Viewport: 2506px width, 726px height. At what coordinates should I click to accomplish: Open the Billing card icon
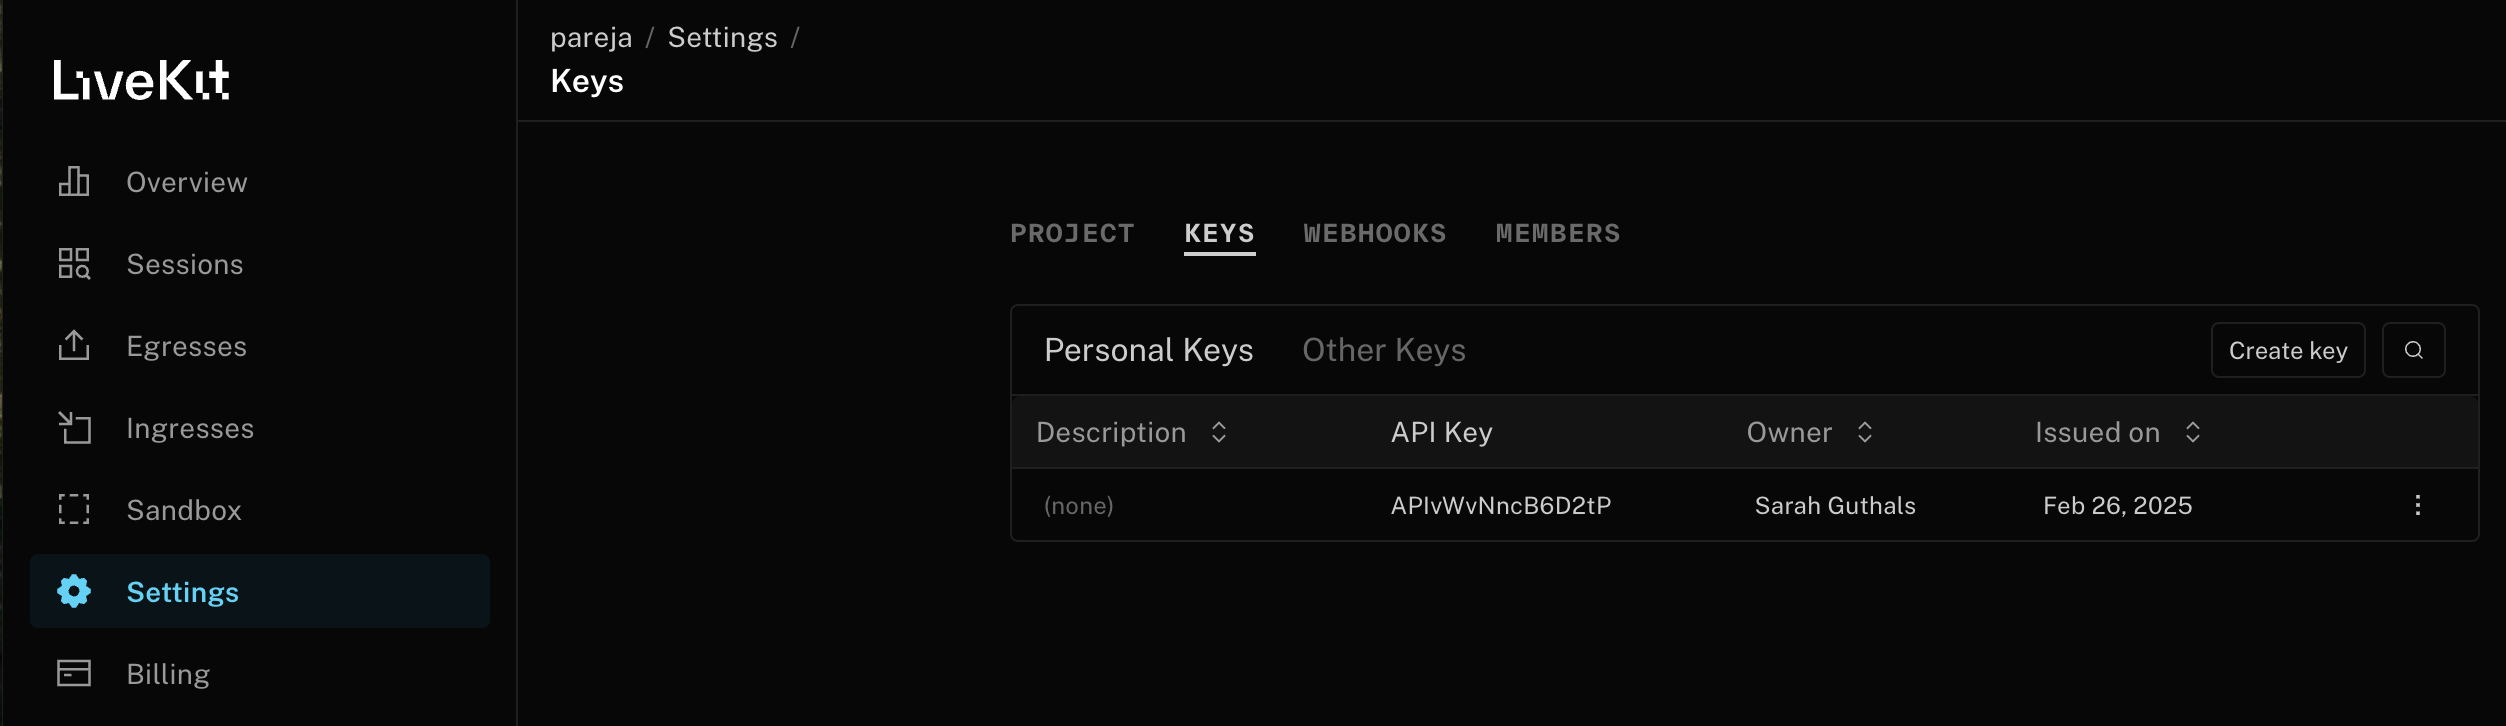tap(74, 674)
